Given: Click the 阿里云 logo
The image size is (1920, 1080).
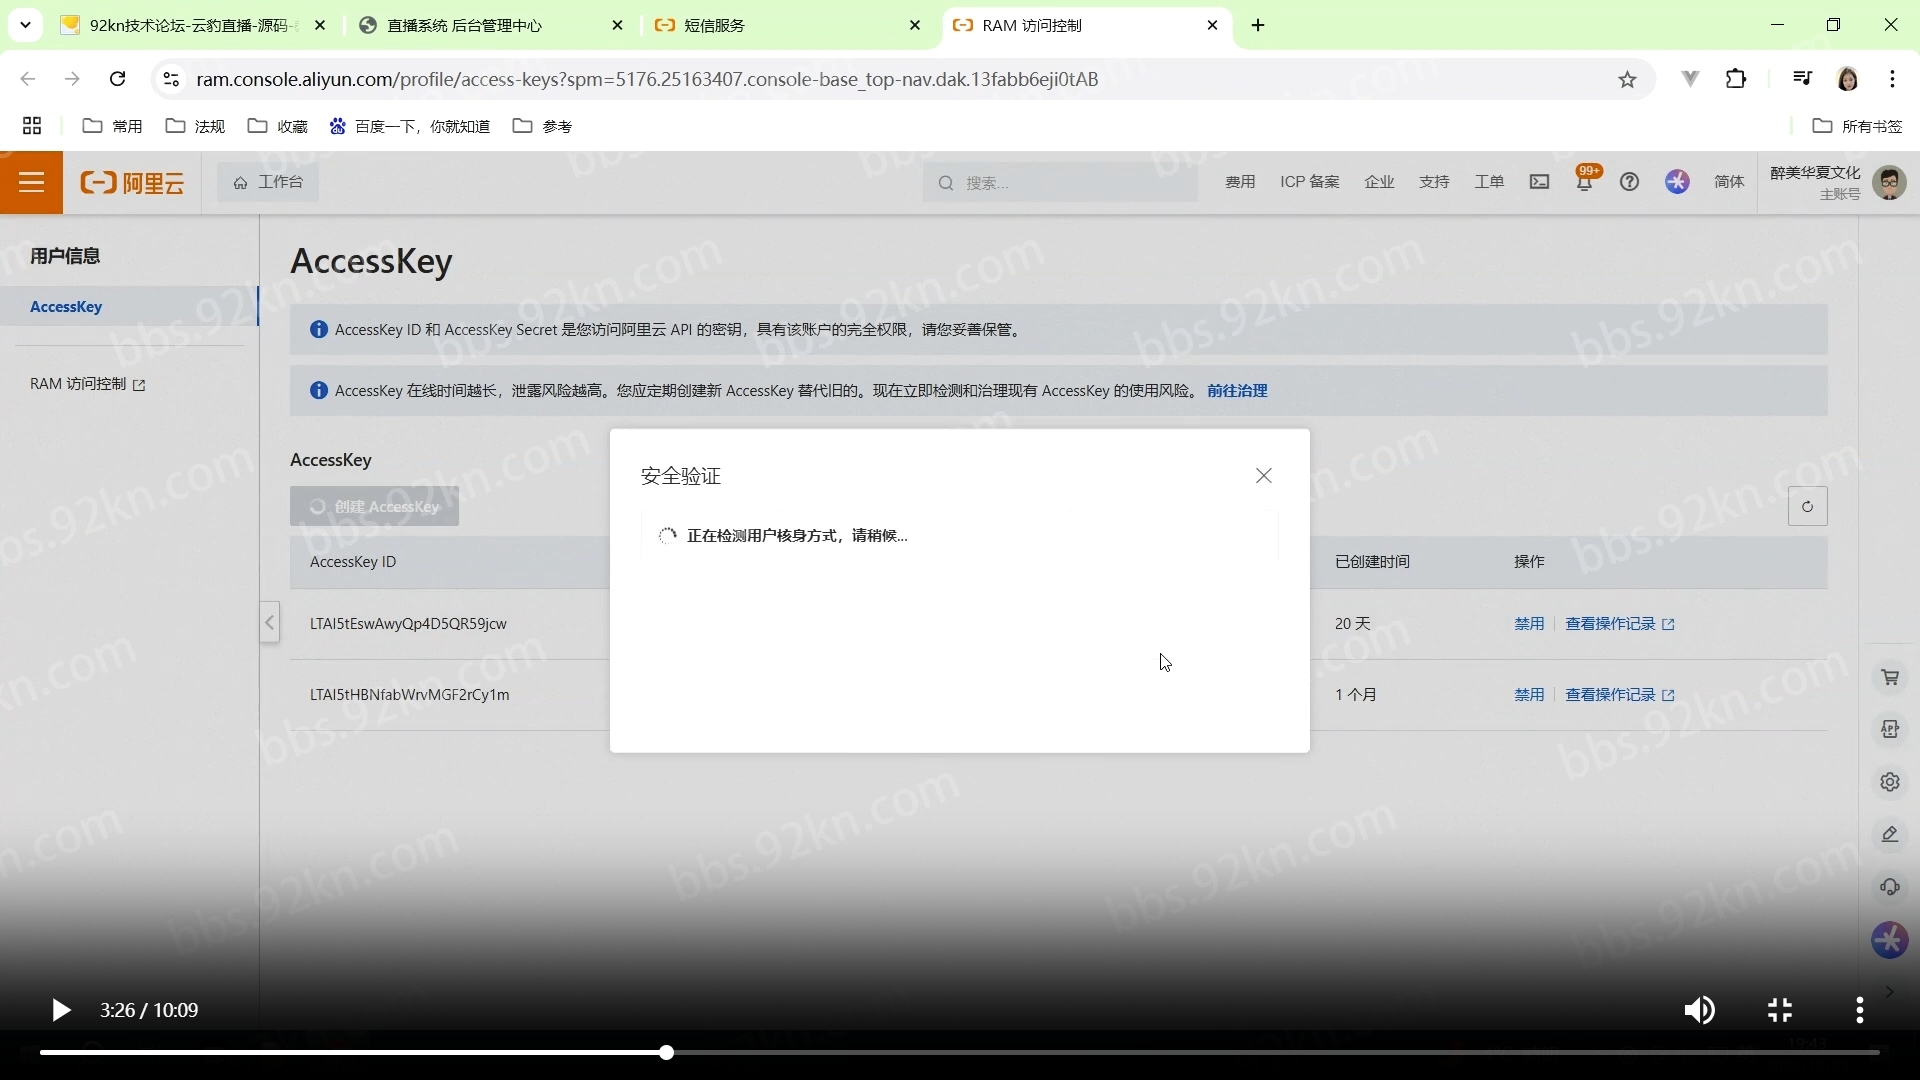Looking at the screenshot, I should point(132,182).
